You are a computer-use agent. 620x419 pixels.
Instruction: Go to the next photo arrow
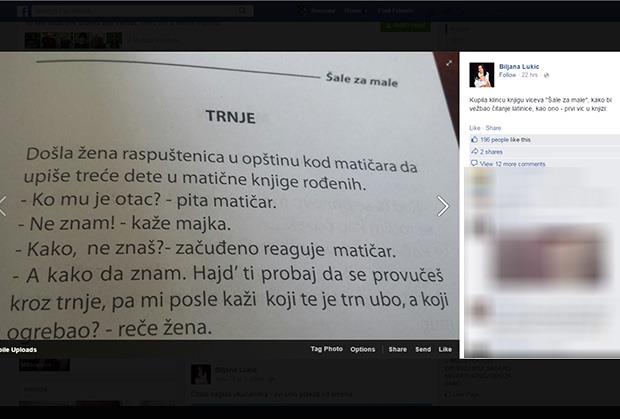pos(443,206)
